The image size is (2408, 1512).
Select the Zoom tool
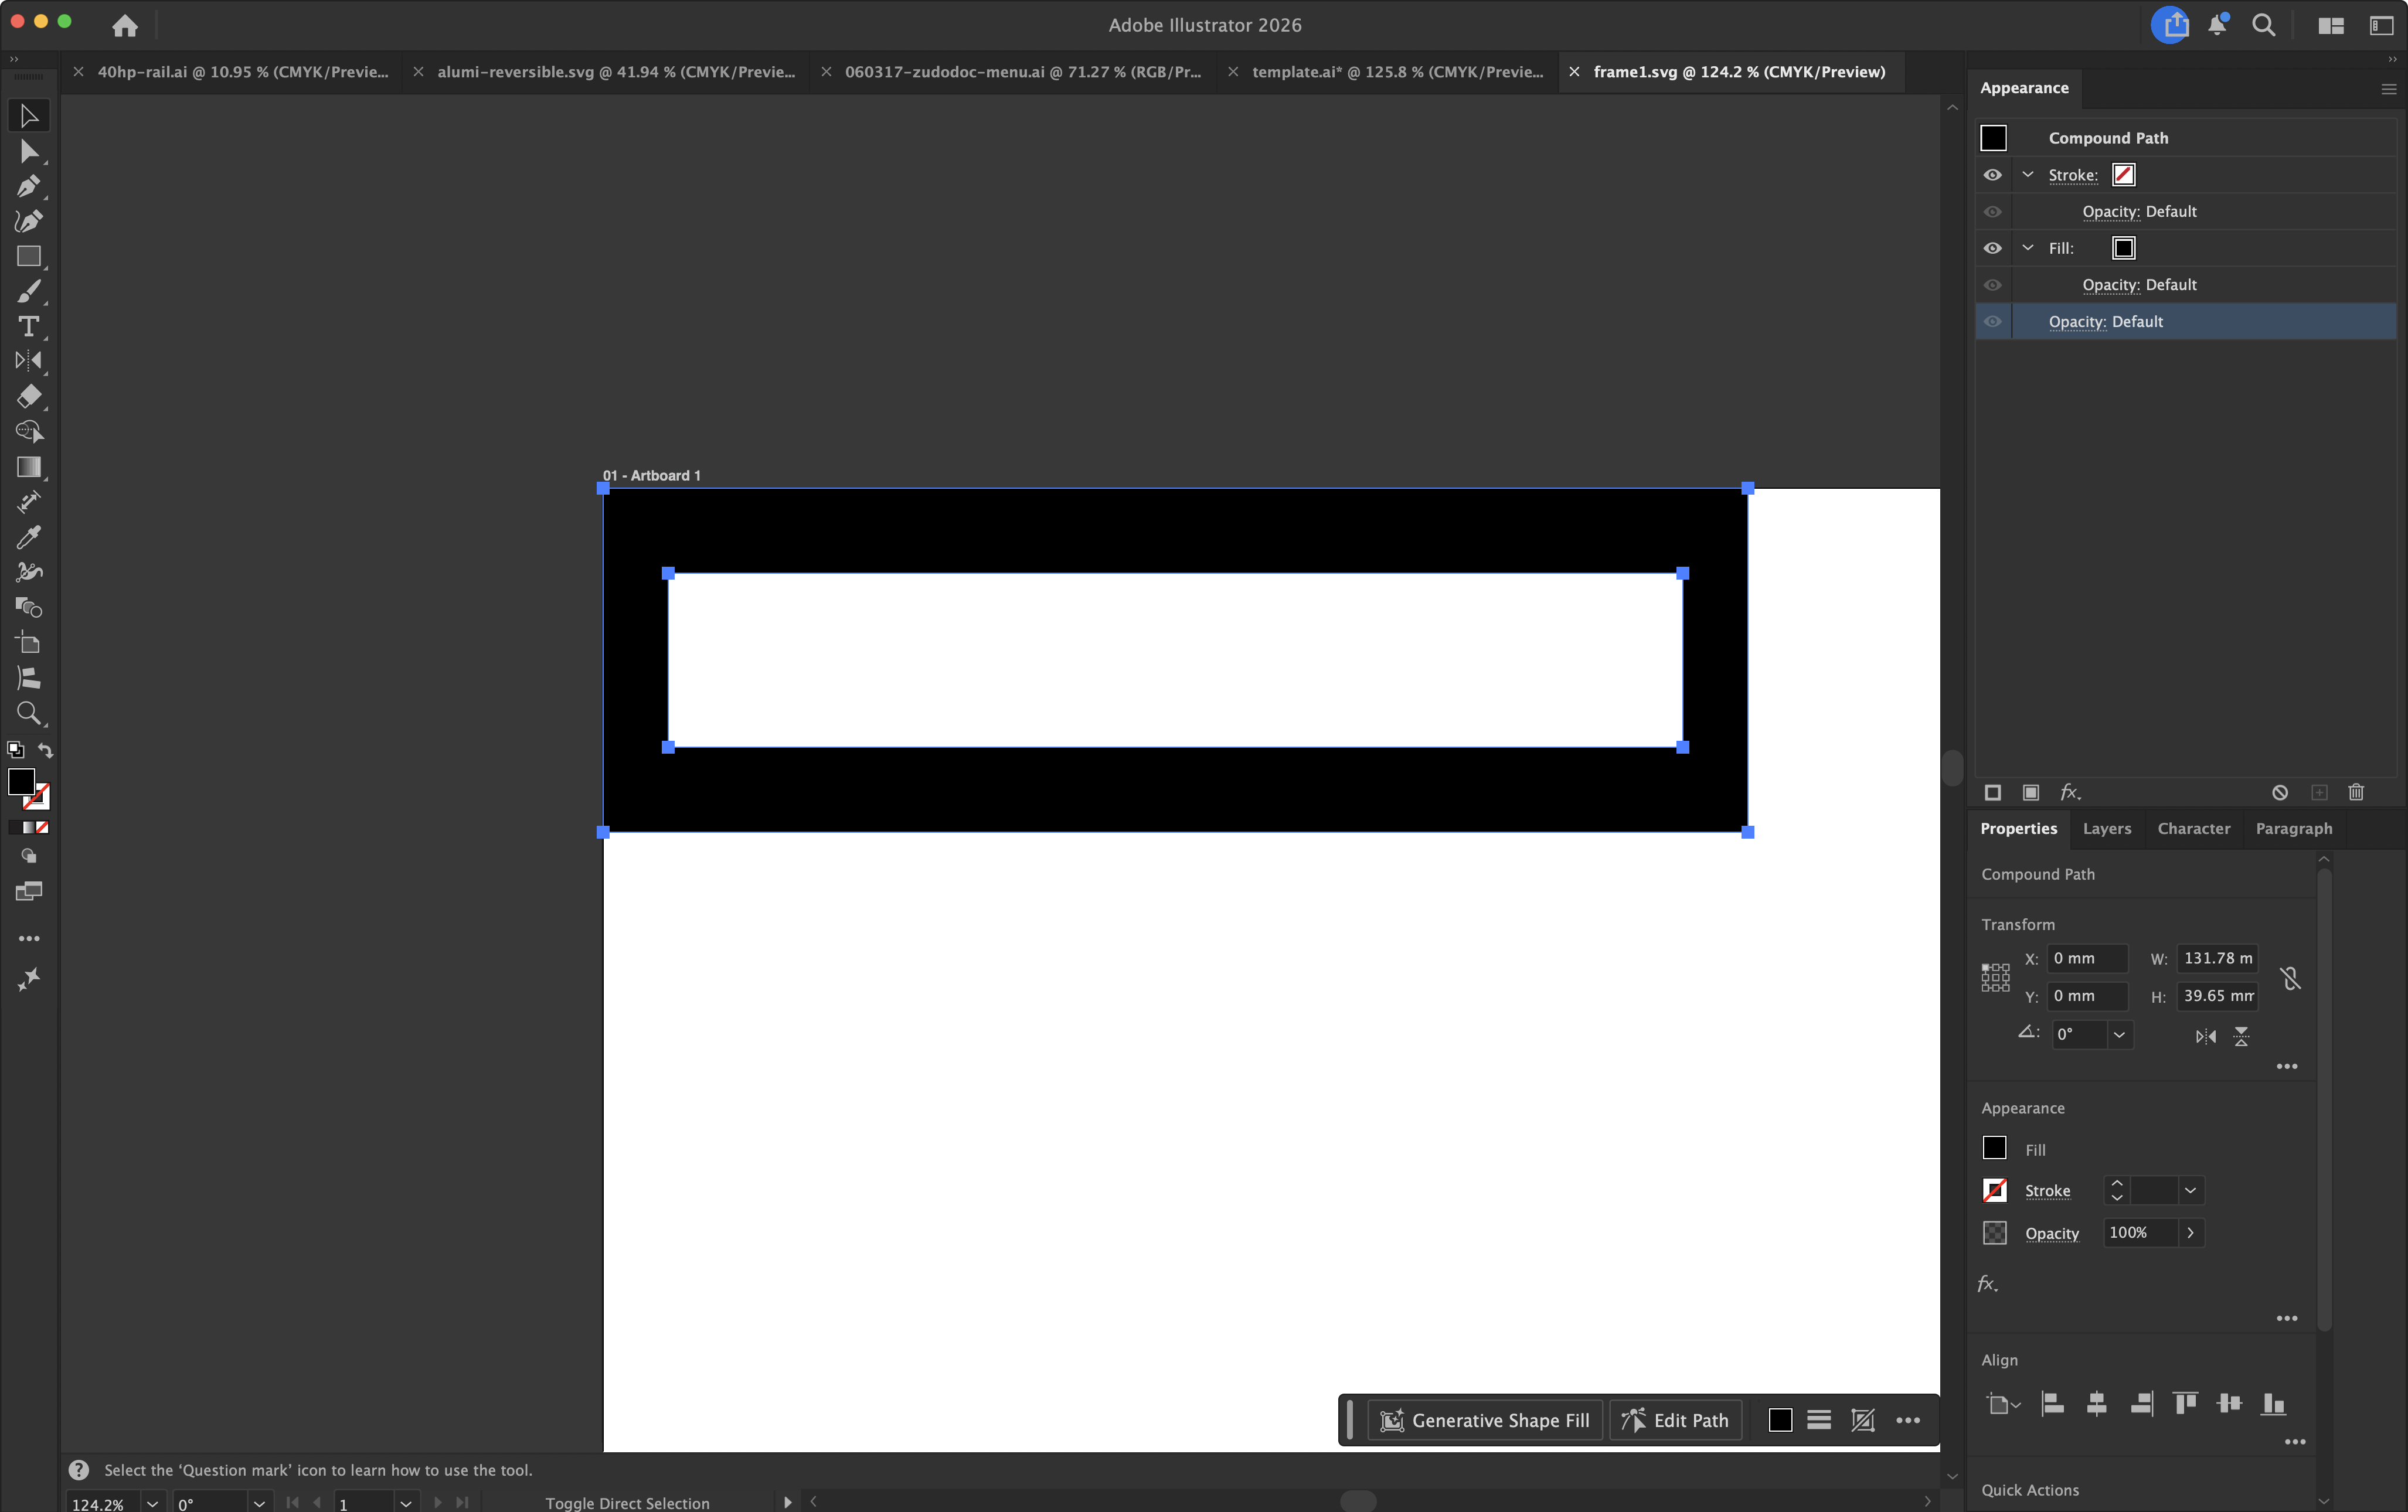[29, 713]
